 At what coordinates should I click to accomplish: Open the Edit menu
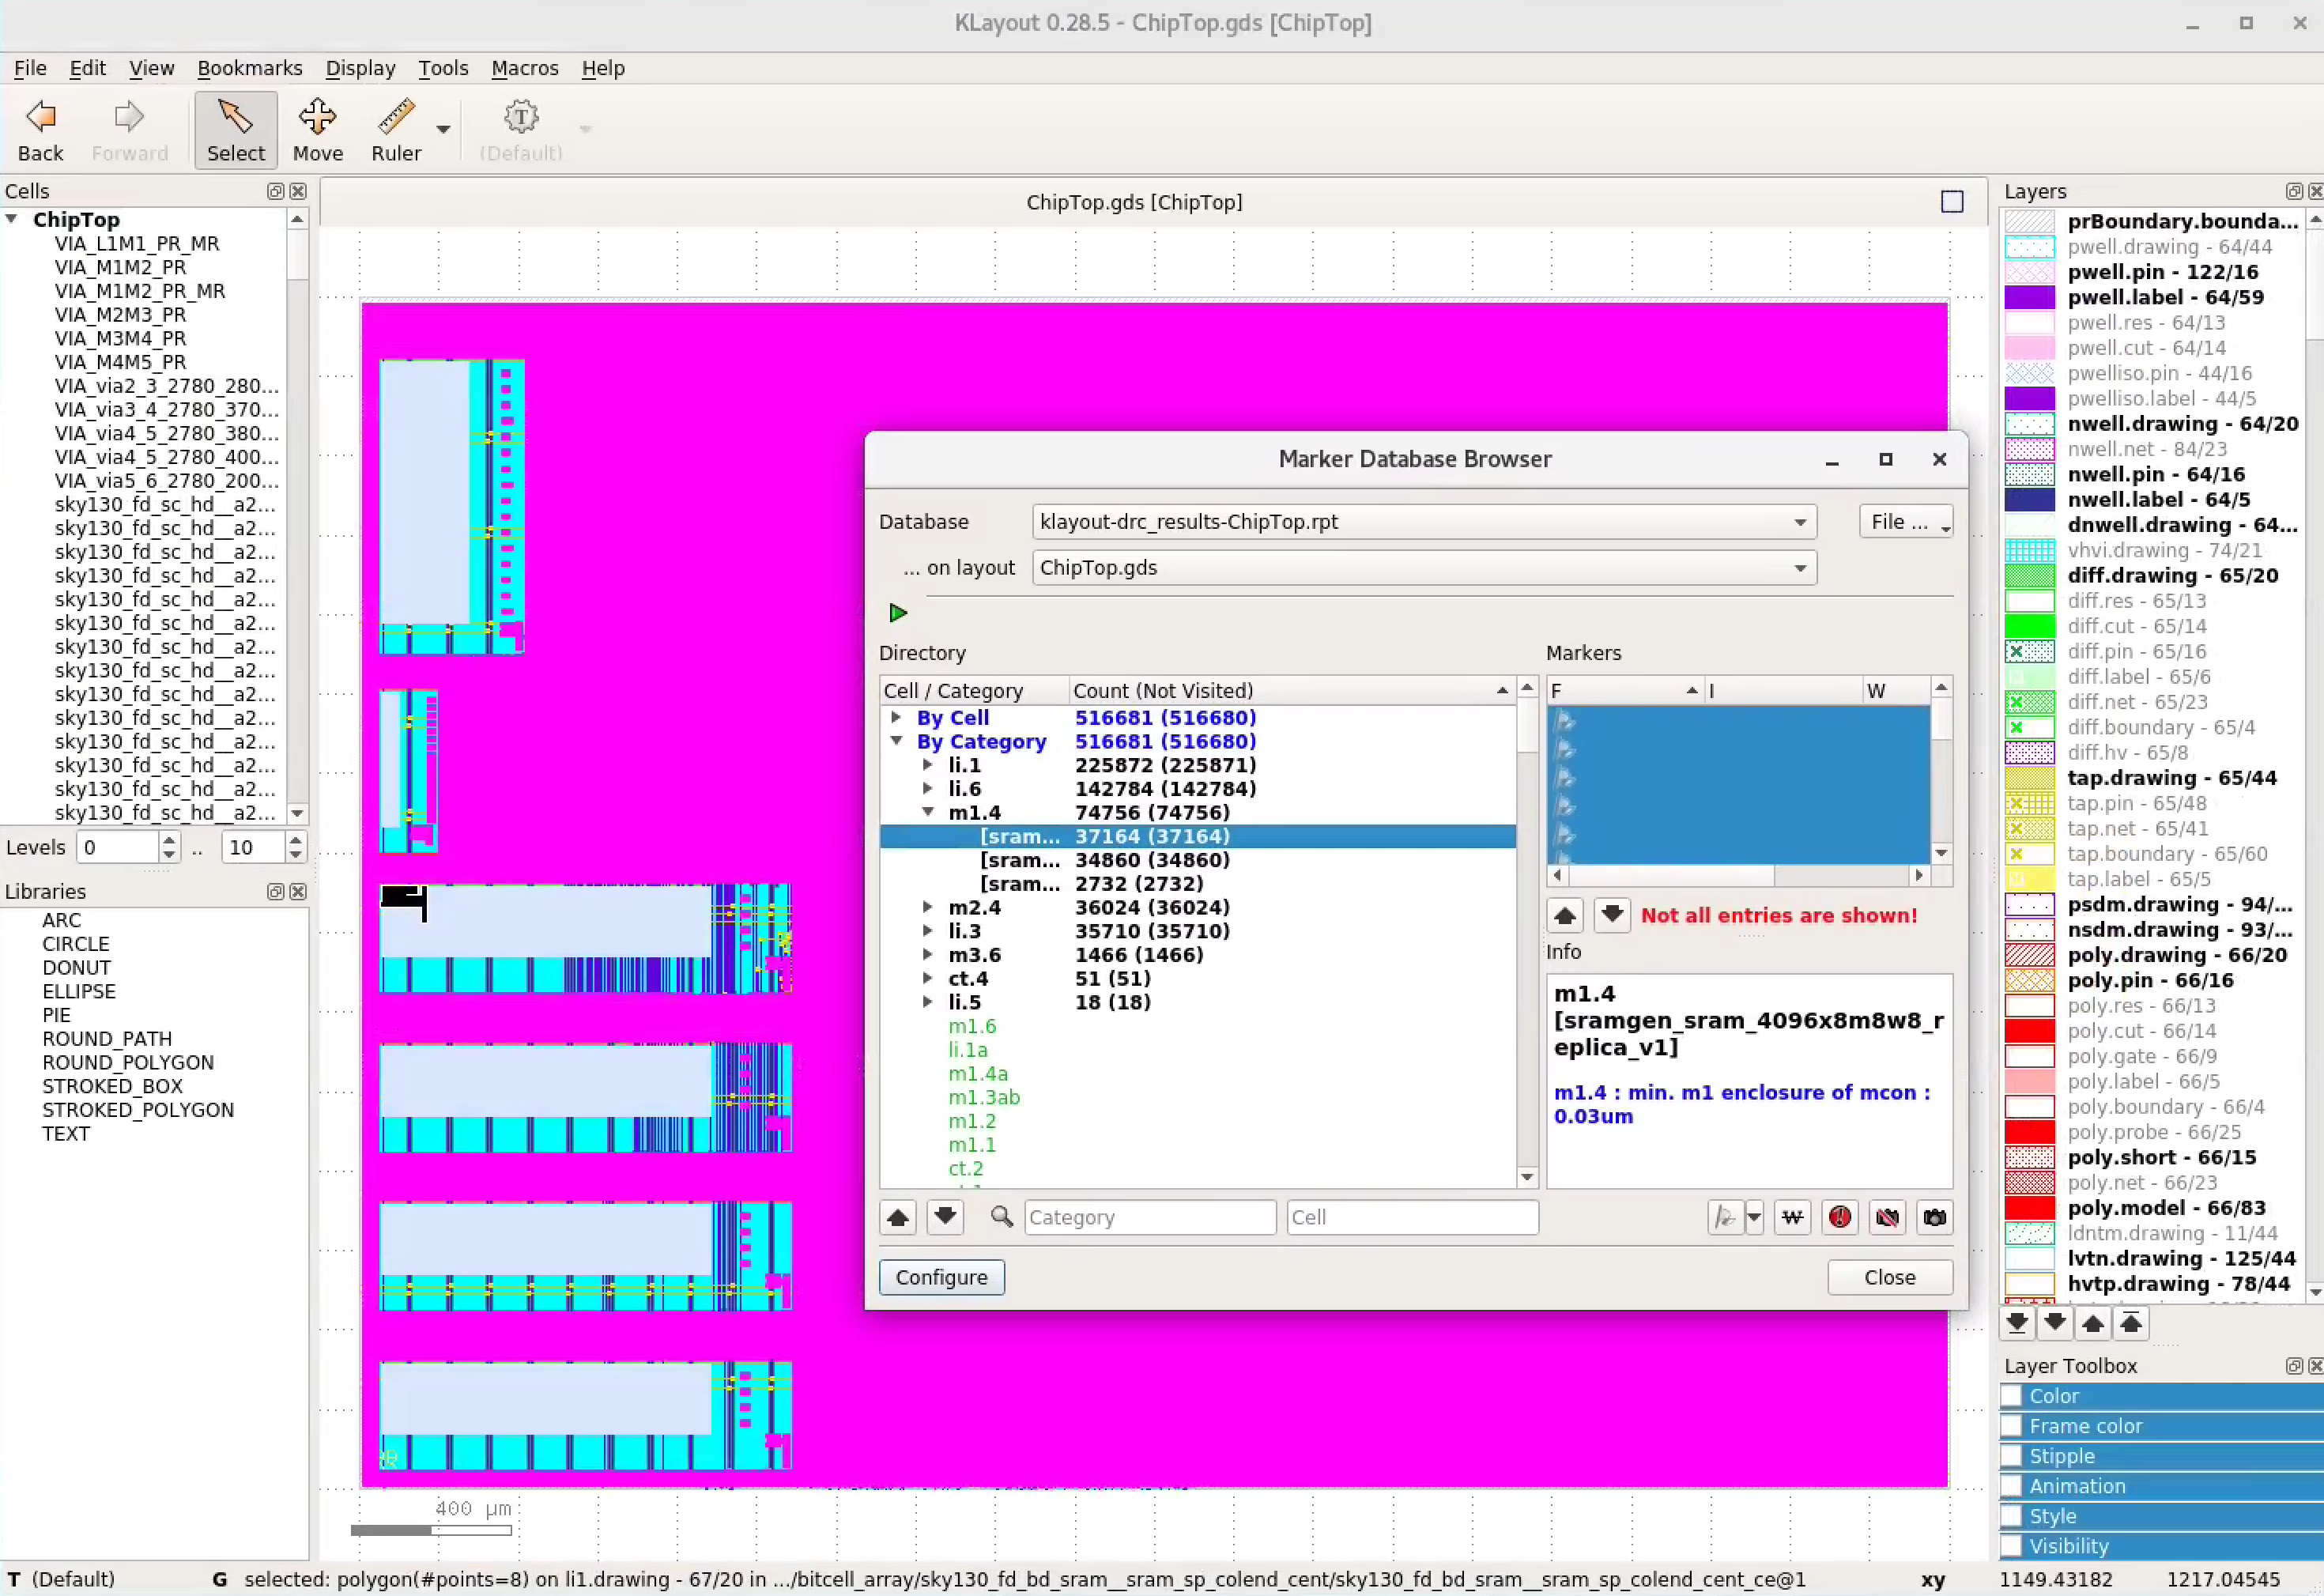coord(88,68)
